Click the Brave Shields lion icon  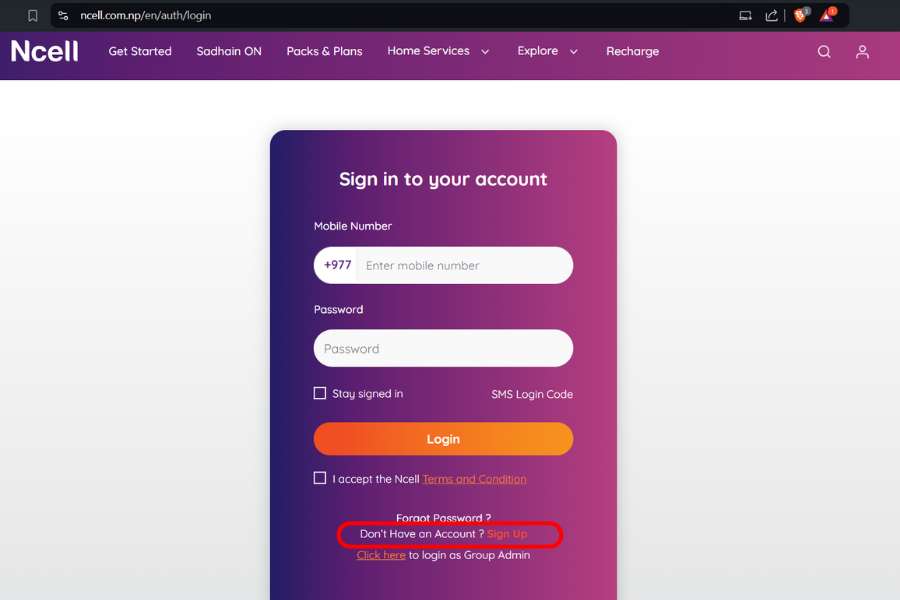point(800,16)
